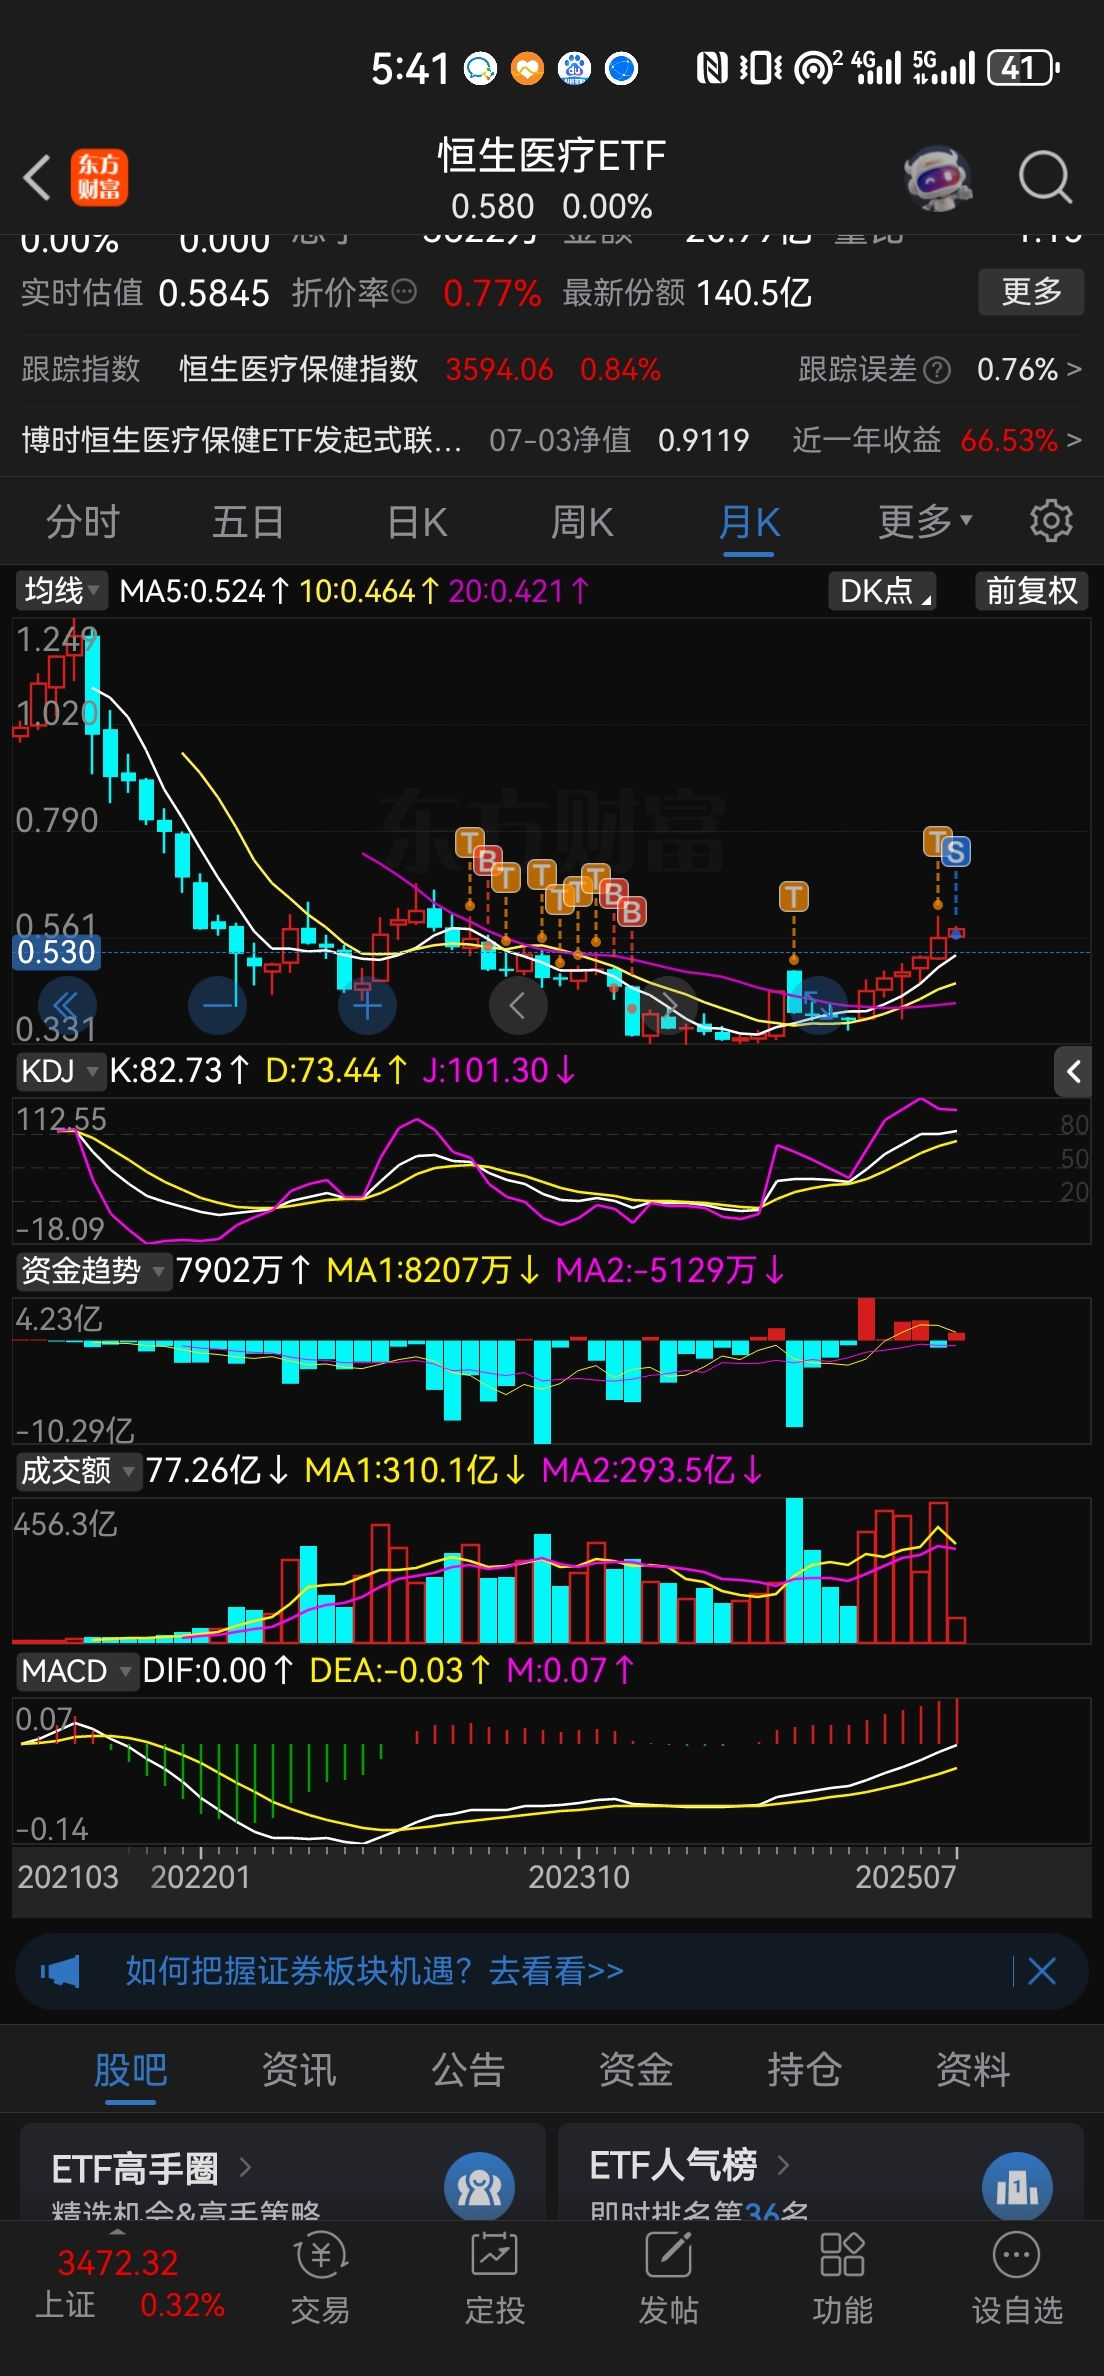The height and width of the screenshot is (2376, 1104).
Task: Tap 实时估值 0.5845 value
Action: [x=145, y=293]
